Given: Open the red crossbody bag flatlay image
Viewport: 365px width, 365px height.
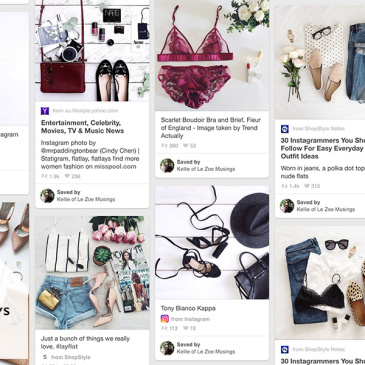Looking at the screenshot, I should click(x=92, y=51).
